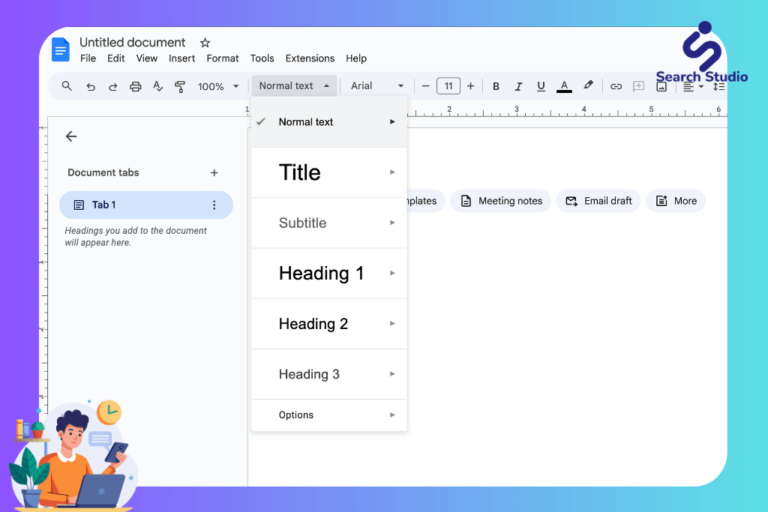768x512 pixels.
Task: Open the text color picker
Action: point(564,86)
